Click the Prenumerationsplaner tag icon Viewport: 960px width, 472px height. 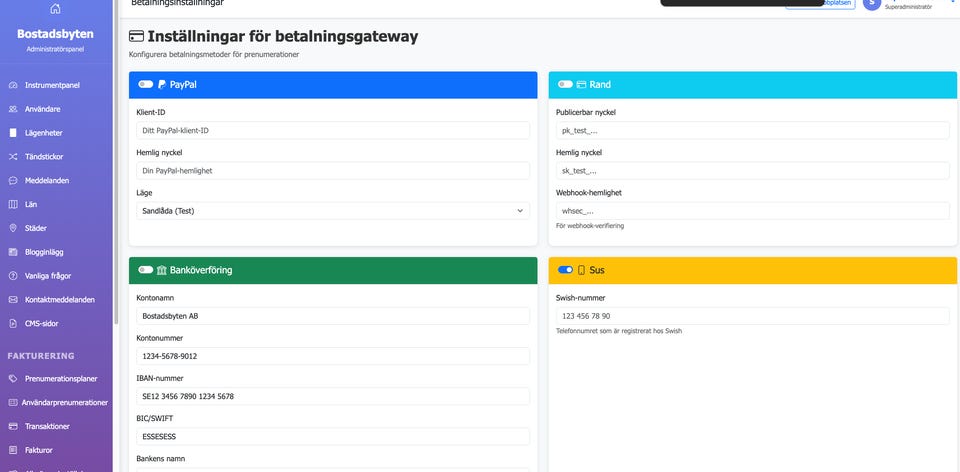(13, 379)
